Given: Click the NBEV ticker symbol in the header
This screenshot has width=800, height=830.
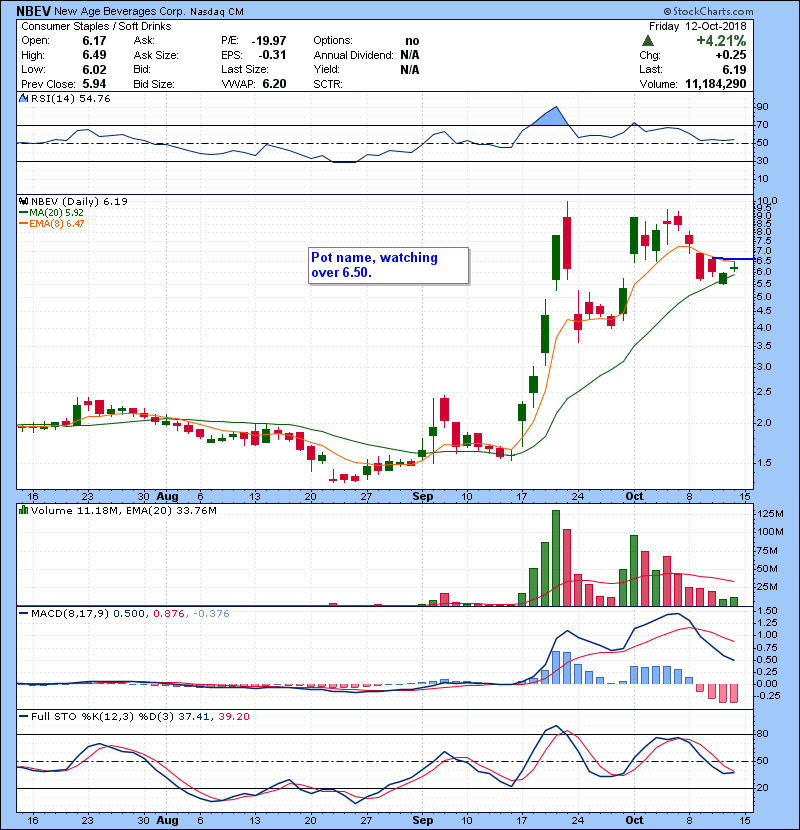Looking at the screenshot, I should (x=33, y=11).
